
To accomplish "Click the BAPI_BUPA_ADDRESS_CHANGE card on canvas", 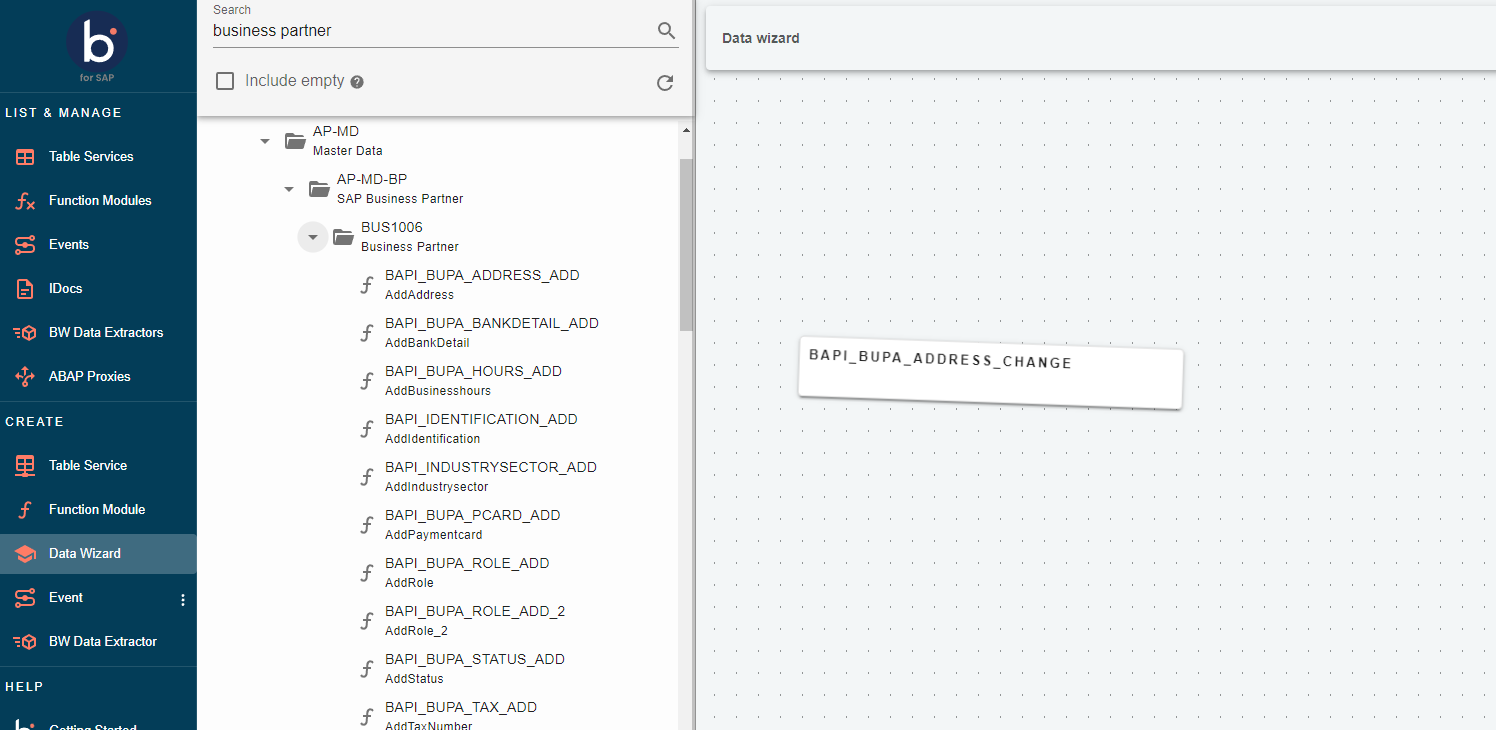I will (x=990, y=378).
